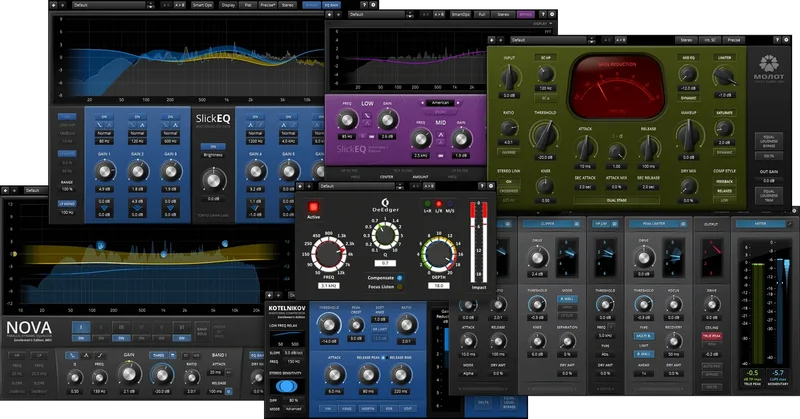Open the help question mark in the blue SlickEQ window
The image size is (800, 419).
click(364, 5)
